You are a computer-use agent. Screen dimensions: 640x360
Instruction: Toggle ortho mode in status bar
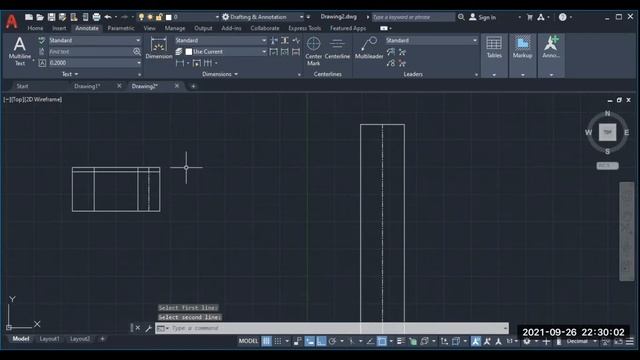coord(321,341)
